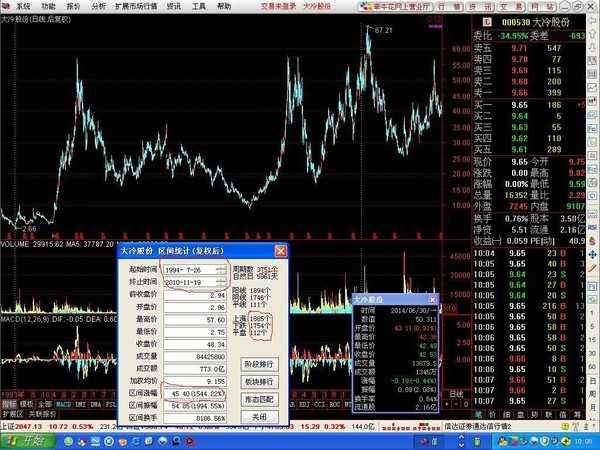Select the 盘 tab under trade list

point(521,414)
